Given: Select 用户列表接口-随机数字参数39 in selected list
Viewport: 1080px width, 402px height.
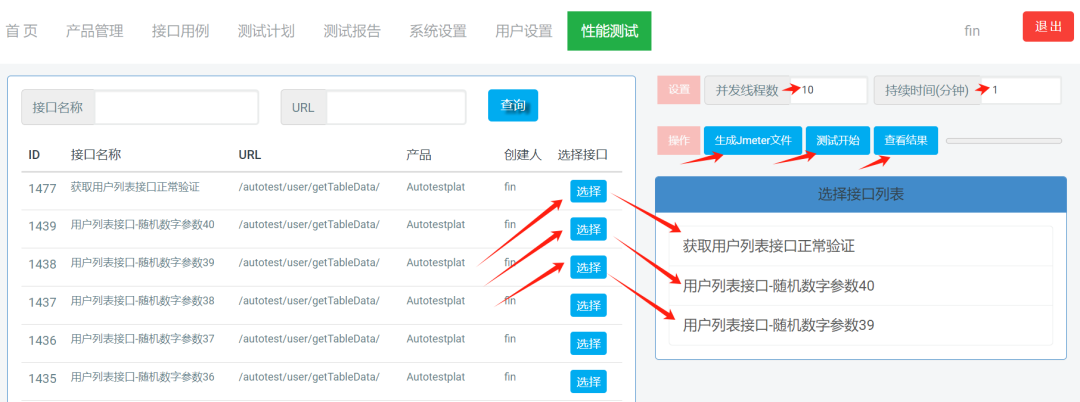Looking at the screenshot, I should (x=860, y=325).
